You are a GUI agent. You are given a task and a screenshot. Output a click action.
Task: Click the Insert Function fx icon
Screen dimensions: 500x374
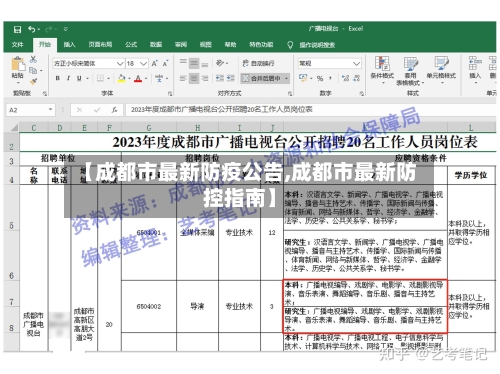point(114,110)
